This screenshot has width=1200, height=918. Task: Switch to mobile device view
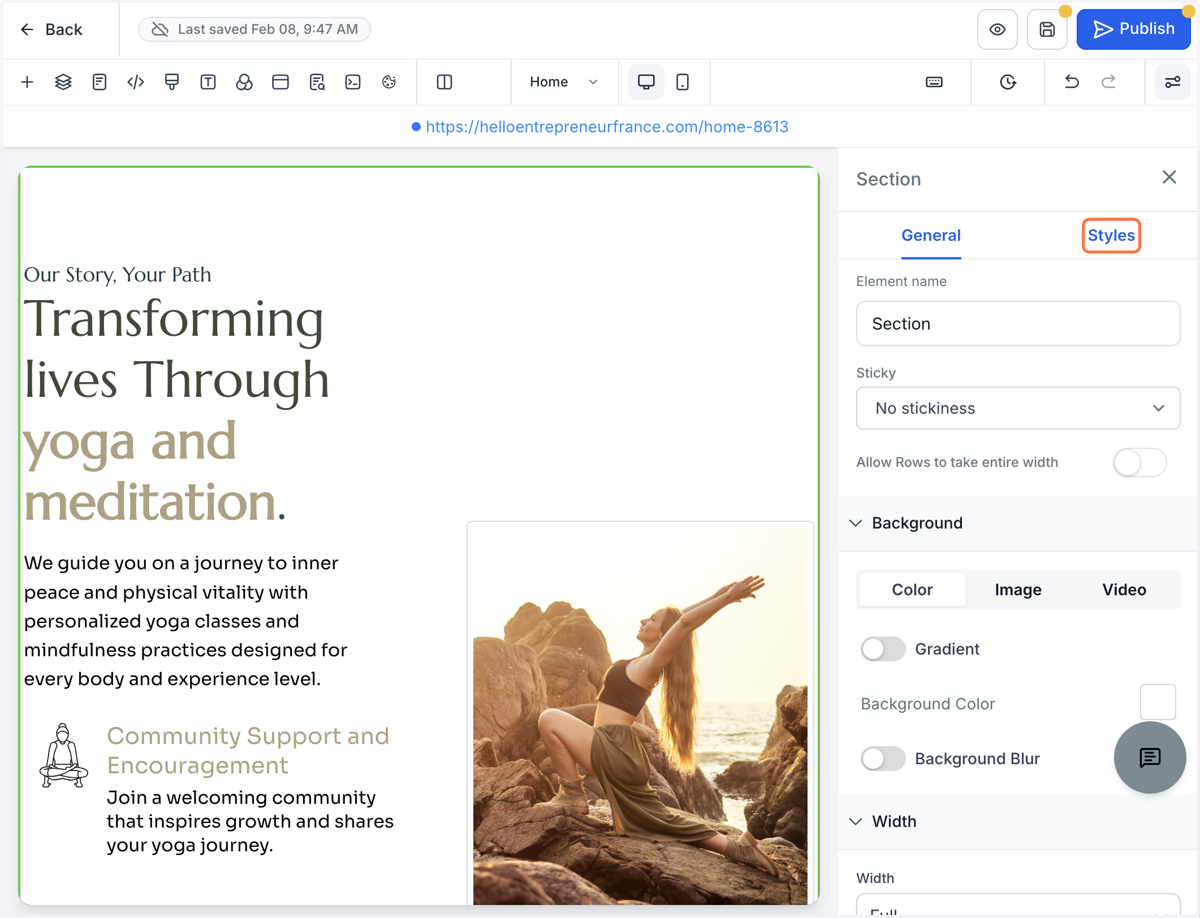(x=683, y=82)
